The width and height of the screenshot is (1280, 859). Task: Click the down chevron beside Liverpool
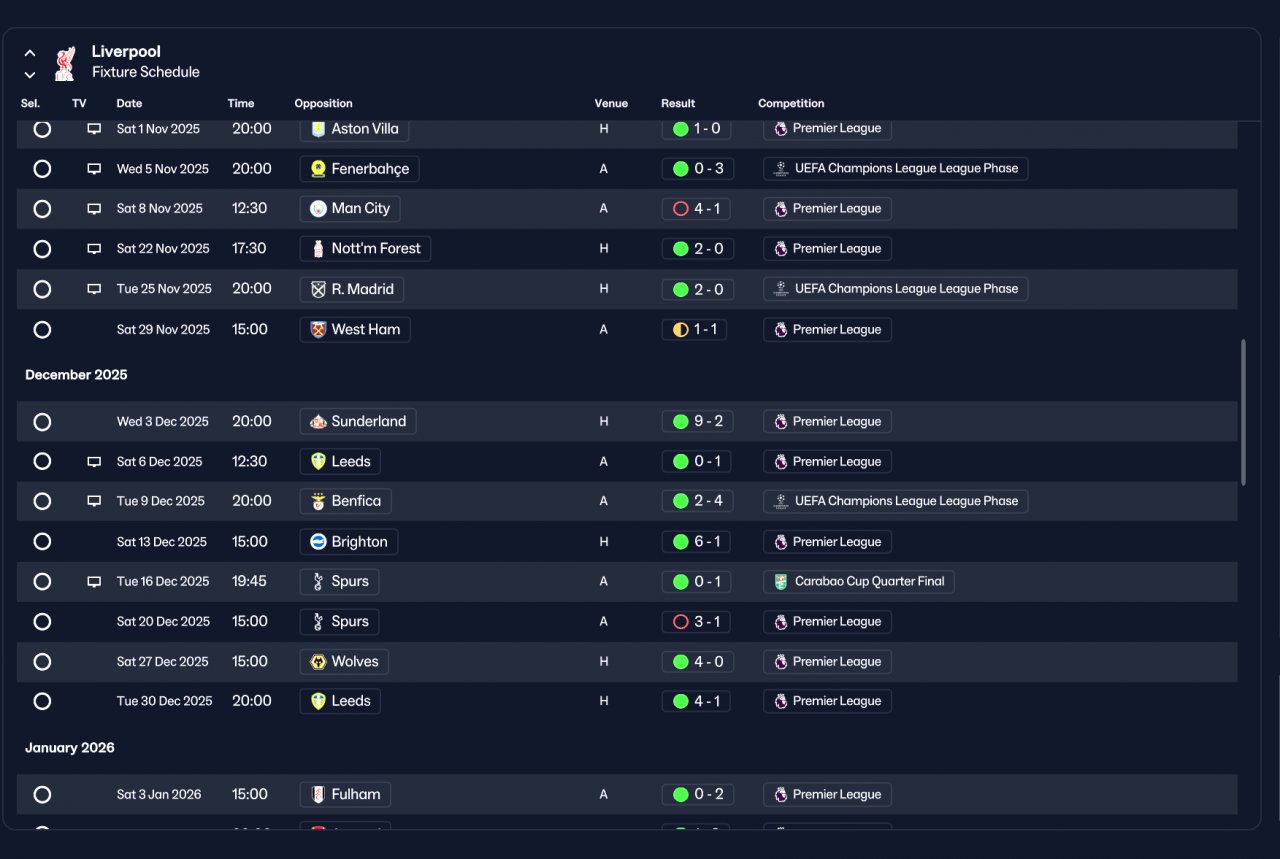coord(30,75)
